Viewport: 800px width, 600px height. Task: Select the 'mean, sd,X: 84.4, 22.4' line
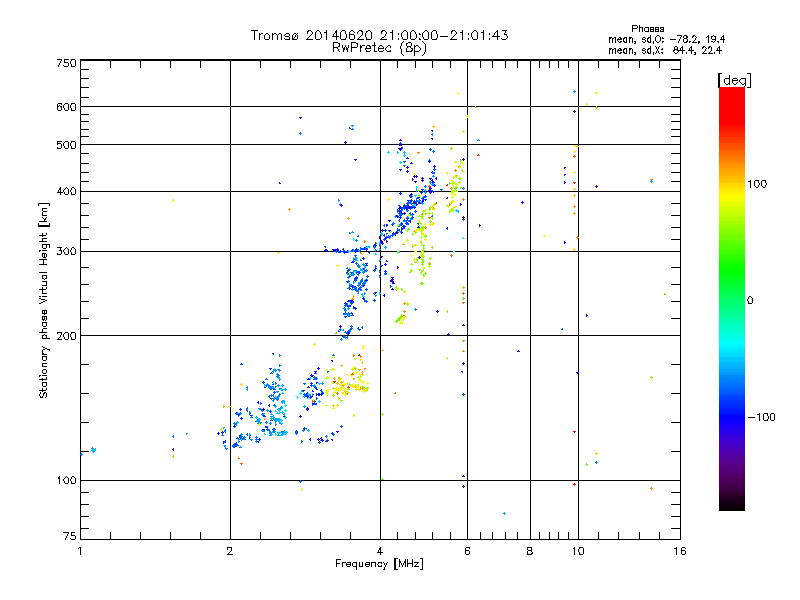click(x=665, y=50)
